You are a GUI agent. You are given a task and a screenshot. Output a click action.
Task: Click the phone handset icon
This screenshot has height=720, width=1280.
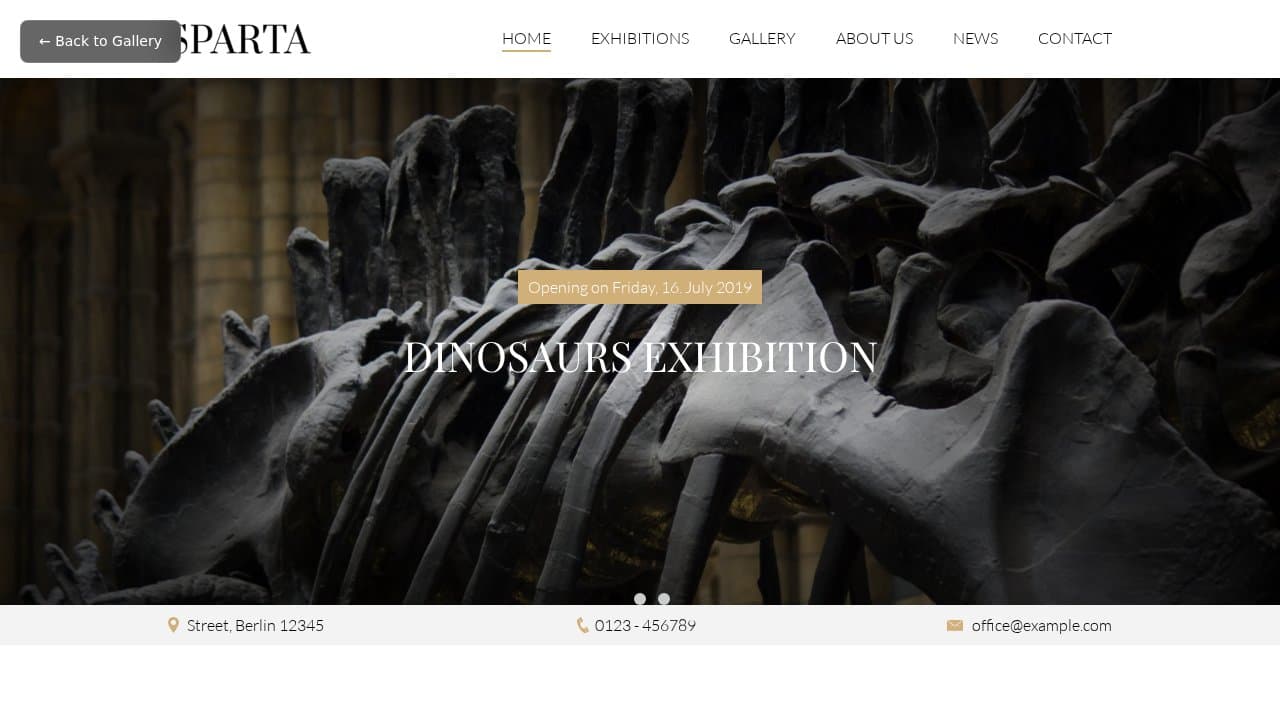point(582,625)
